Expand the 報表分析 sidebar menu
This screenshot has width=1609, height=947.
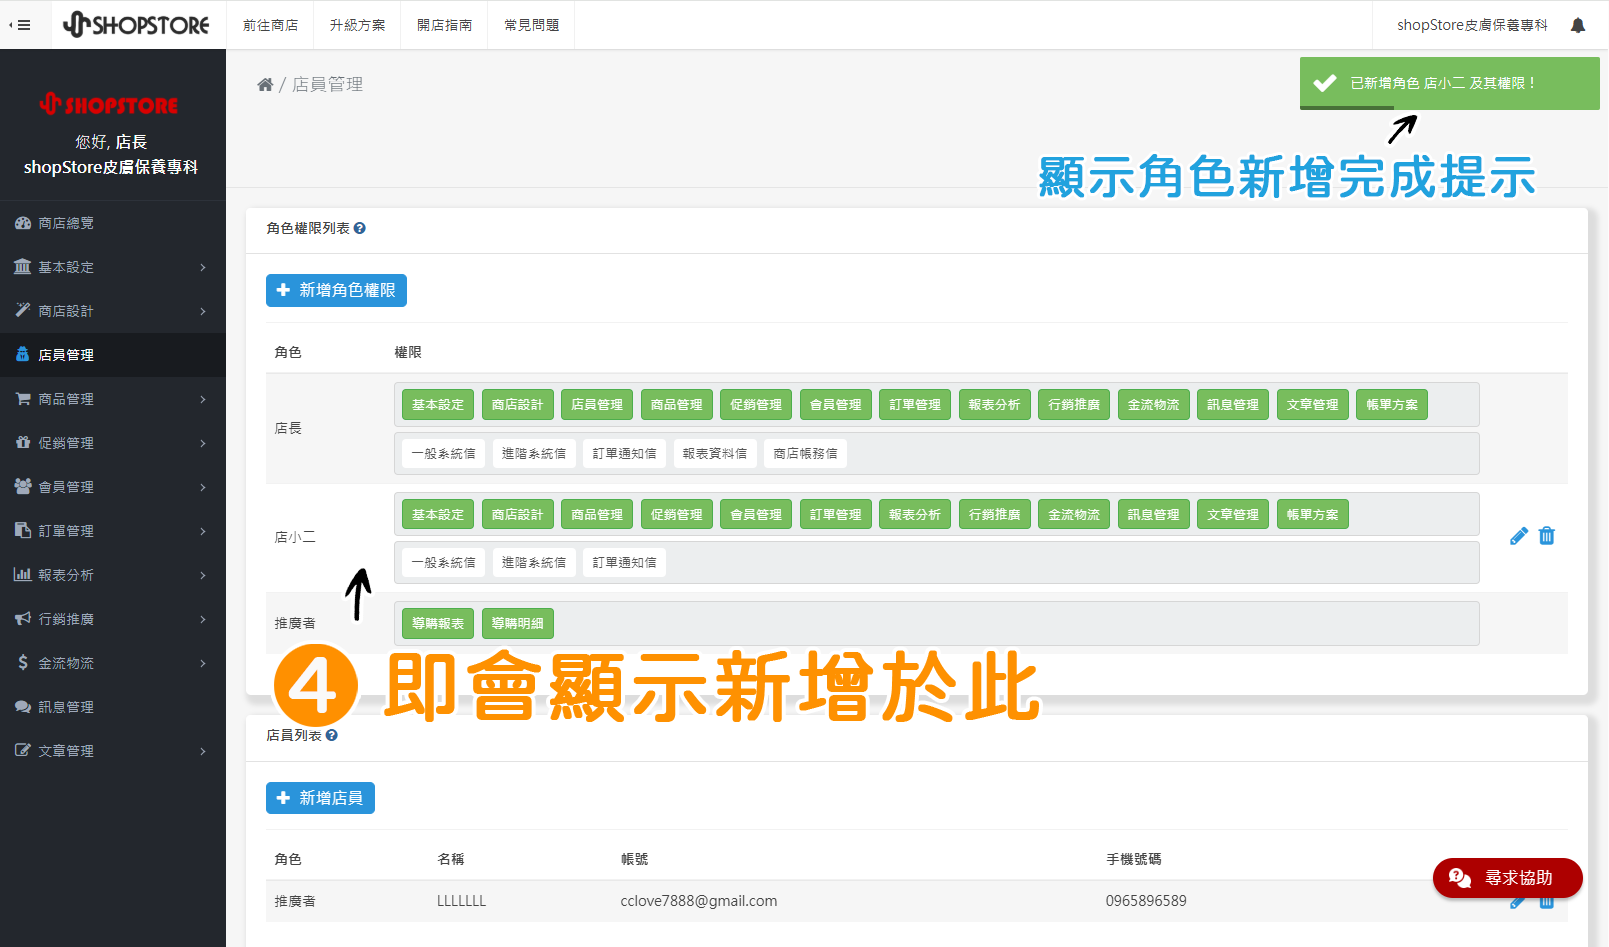pyautogui.click(x=113, y=575)
